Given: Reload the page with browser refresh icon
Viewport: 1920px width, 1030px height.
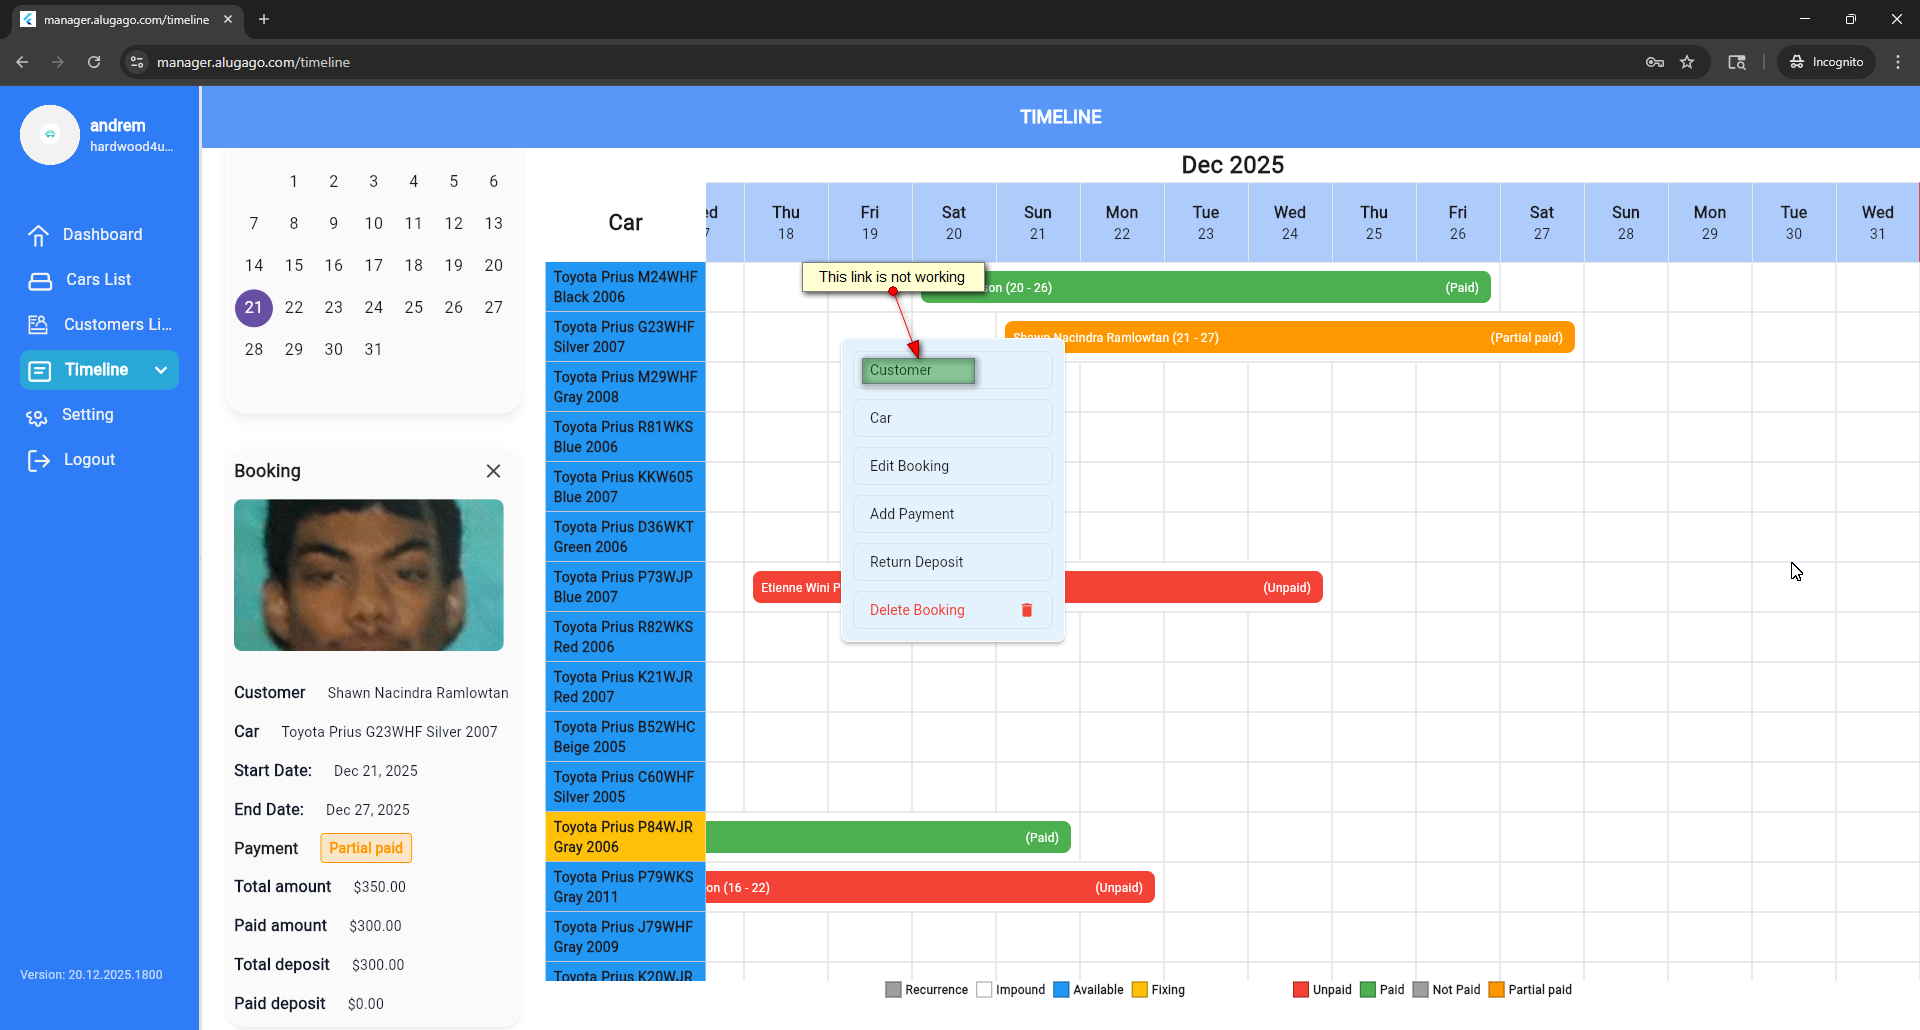Looking at the screenshot, I should click(94, 62).
